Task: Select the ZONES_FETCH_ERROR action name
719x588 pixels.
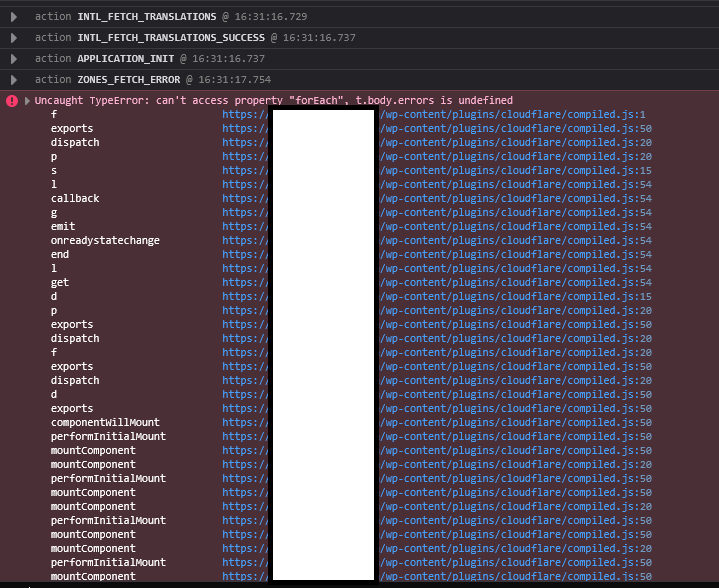Action: (x=129, y=80)
